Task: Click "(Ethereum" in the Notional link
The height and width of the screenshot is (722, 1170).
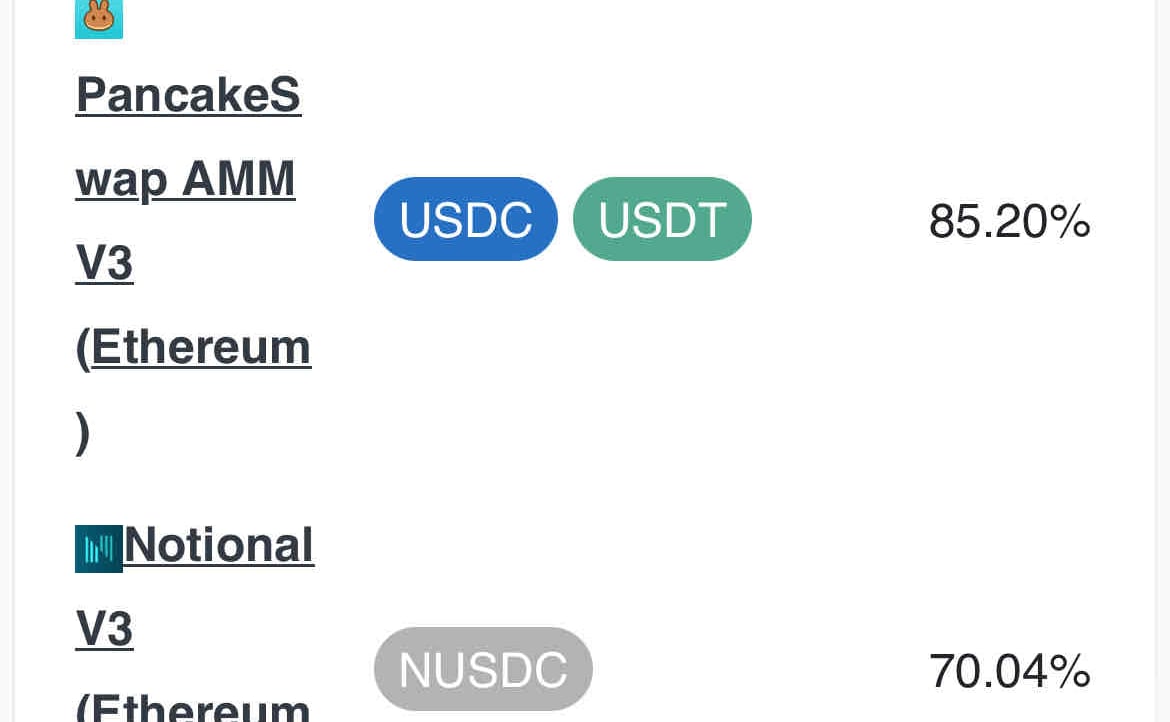Action: click(x=193, y=706)
